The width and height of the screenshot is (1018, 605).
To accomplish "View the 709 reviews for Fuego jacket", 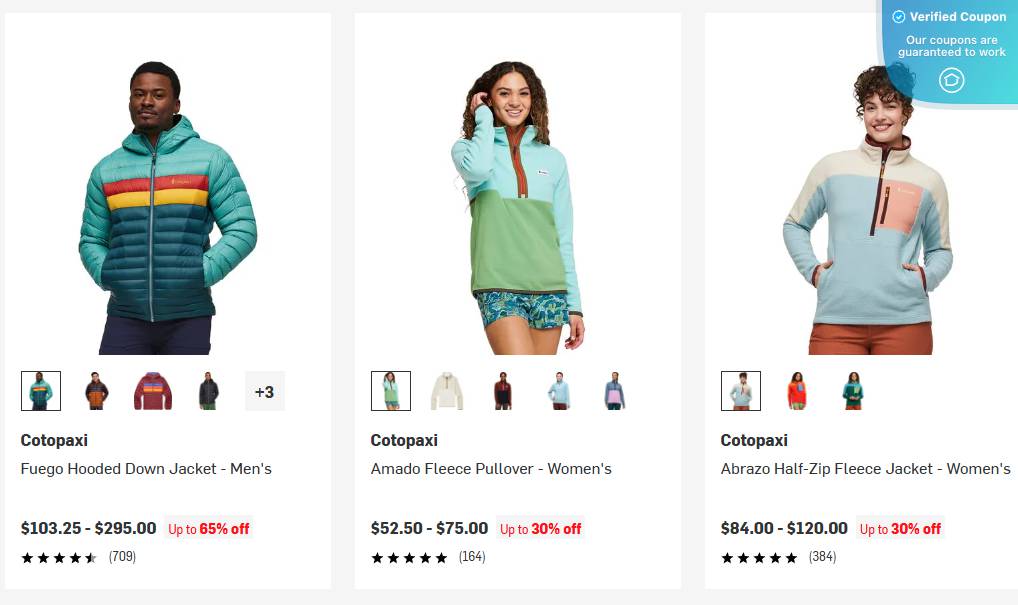I will tap(122, 557).
